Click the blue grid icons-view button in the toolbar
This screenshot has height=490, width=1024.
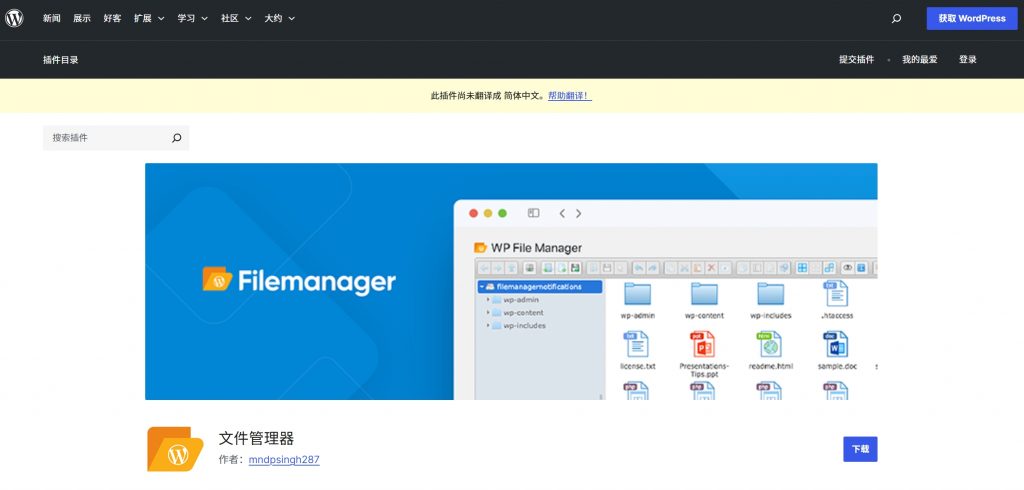coord(802,267)
